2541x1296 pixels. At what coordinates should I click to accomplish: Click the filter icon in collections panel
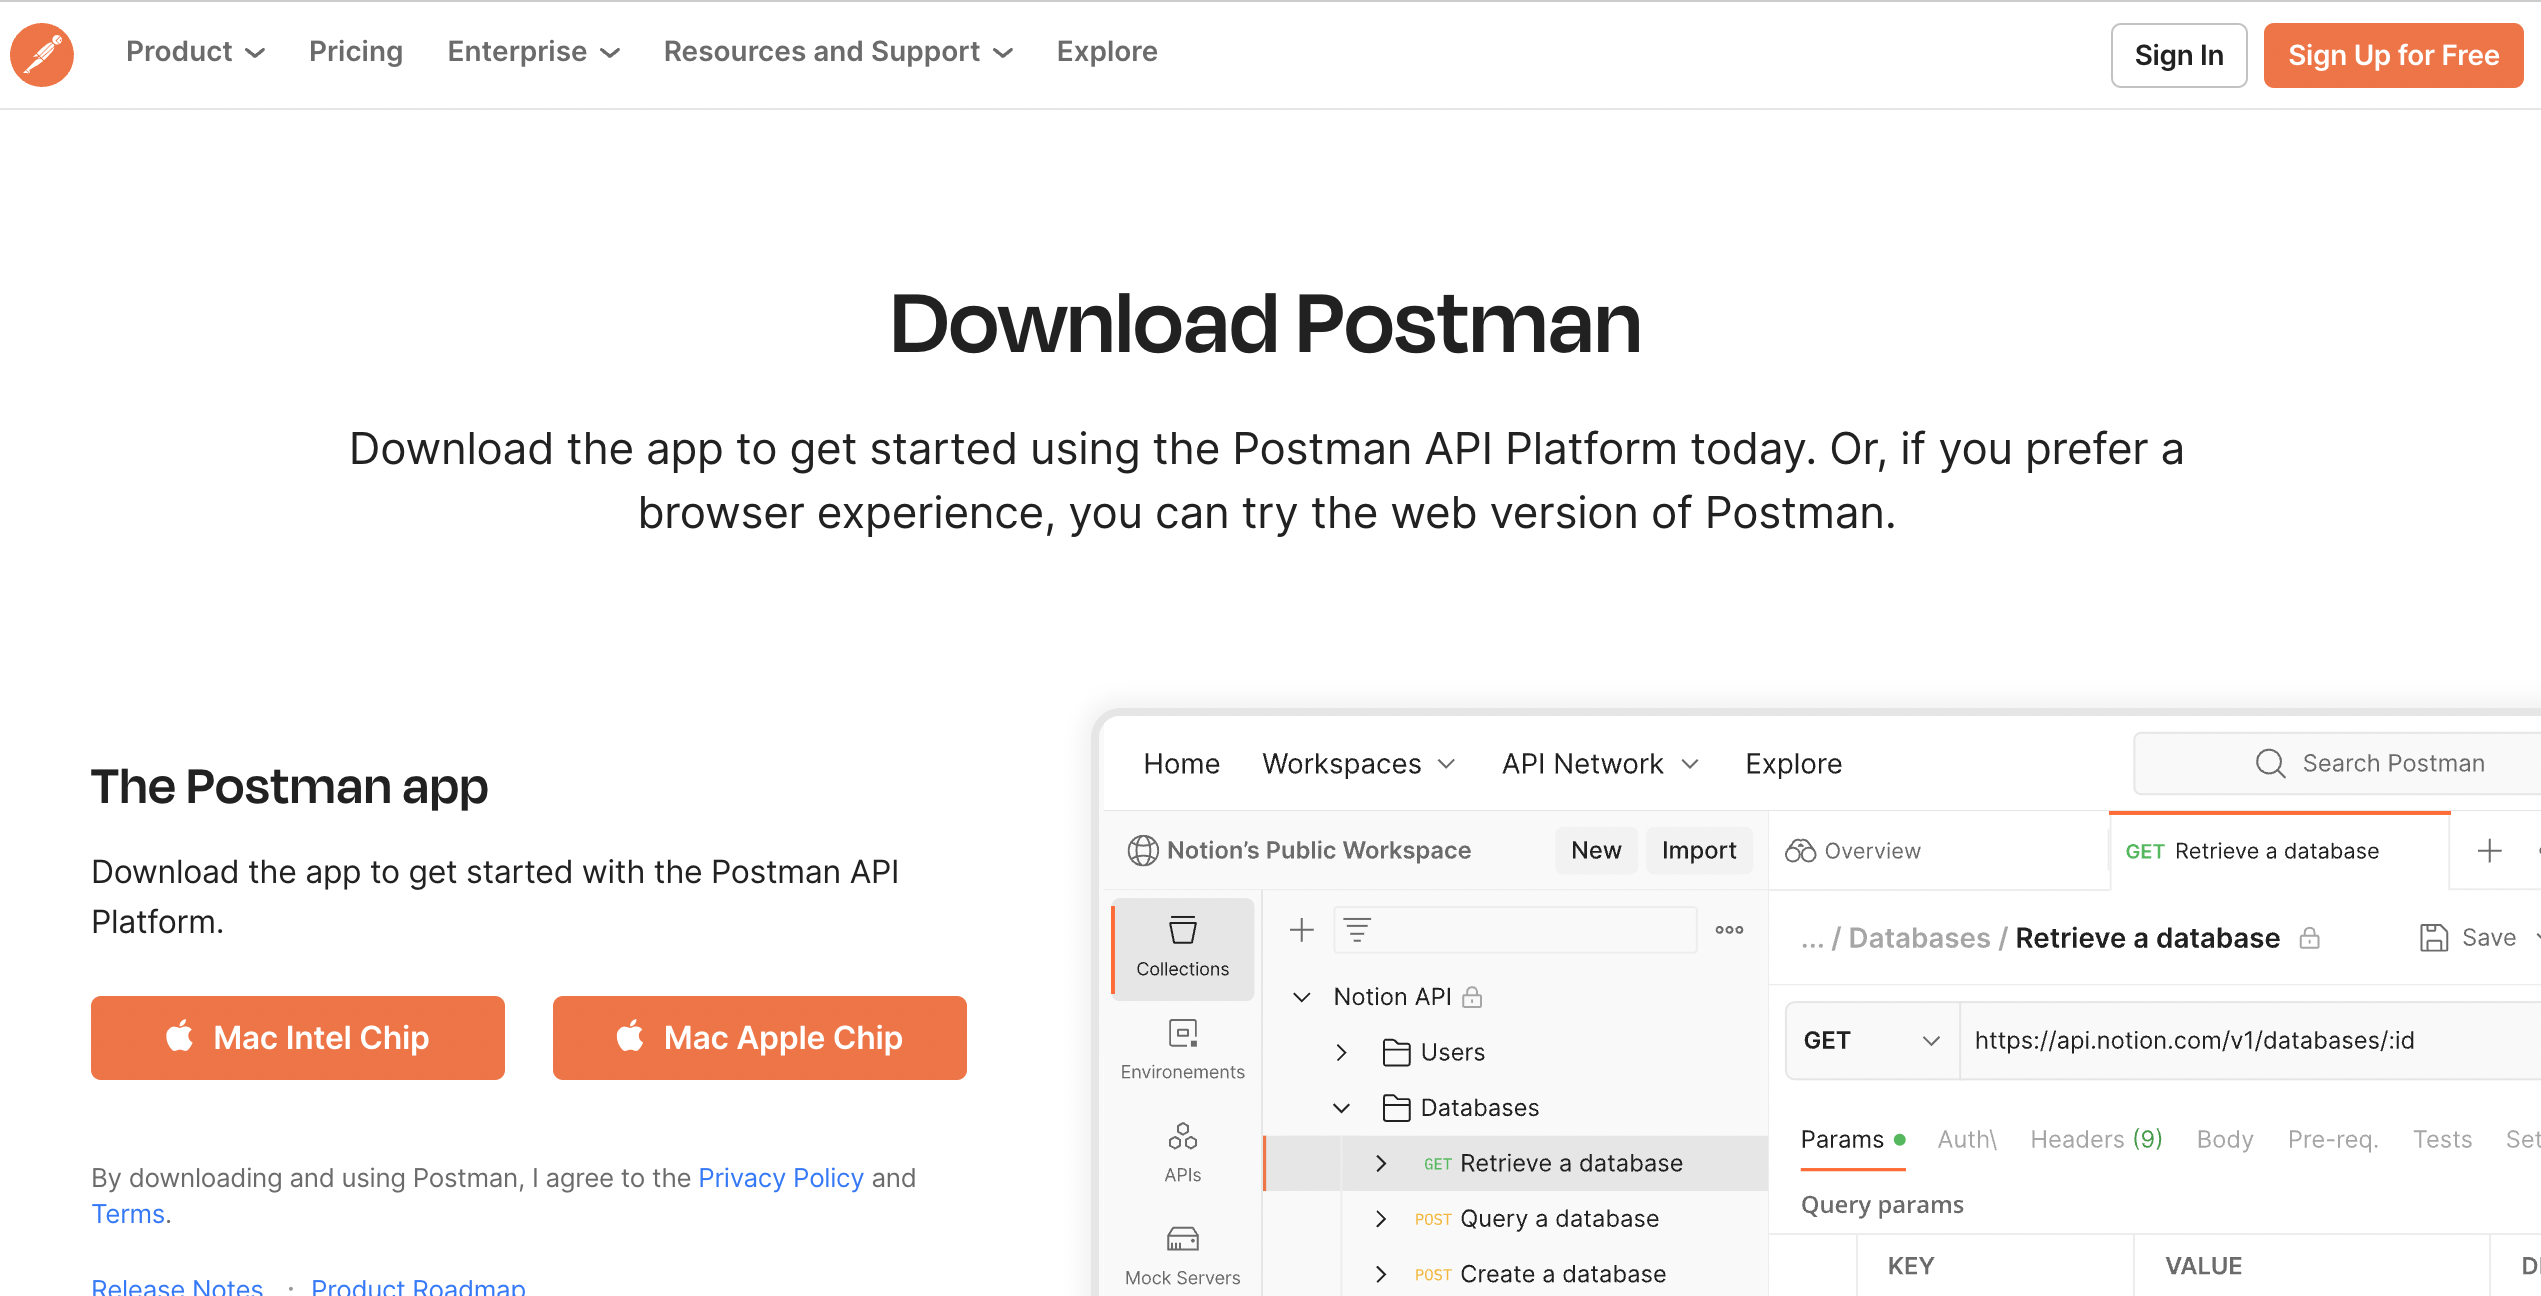click(1357, 930)
